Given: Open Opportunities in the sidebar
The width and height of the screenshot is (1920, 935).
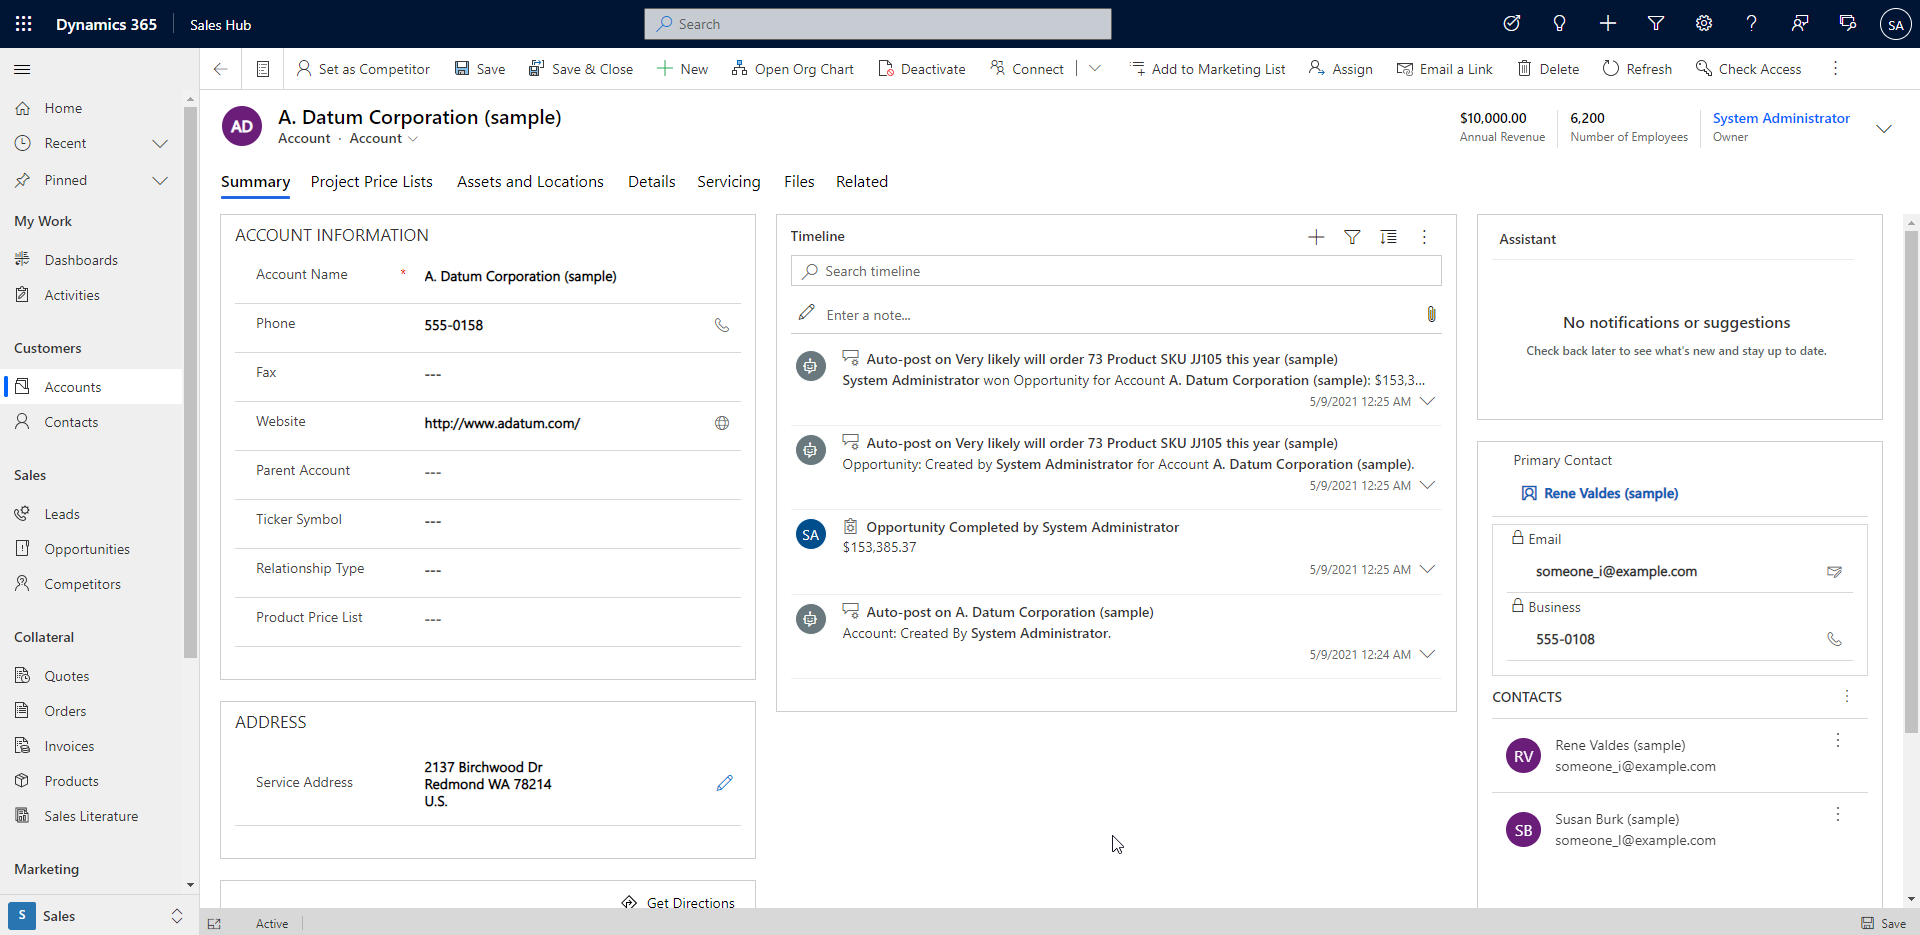Looking at the screenshot, I should pos(87,549).
